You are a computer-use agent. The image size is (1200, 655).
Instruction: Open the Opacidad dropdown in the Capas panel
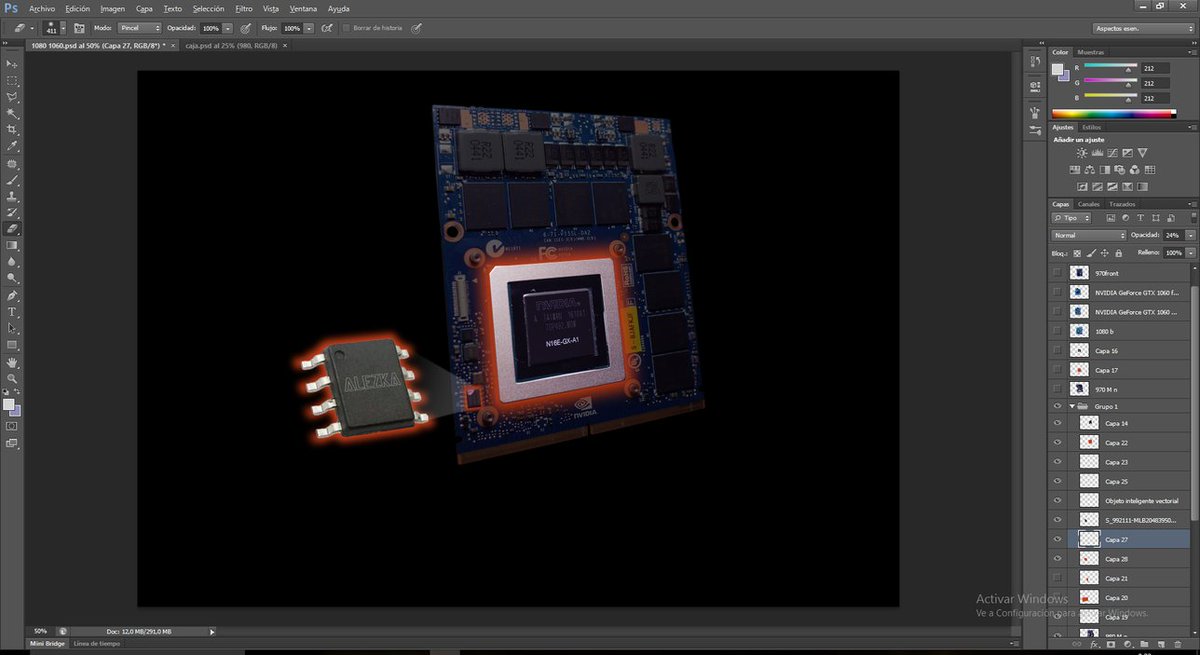[1190, 234]
